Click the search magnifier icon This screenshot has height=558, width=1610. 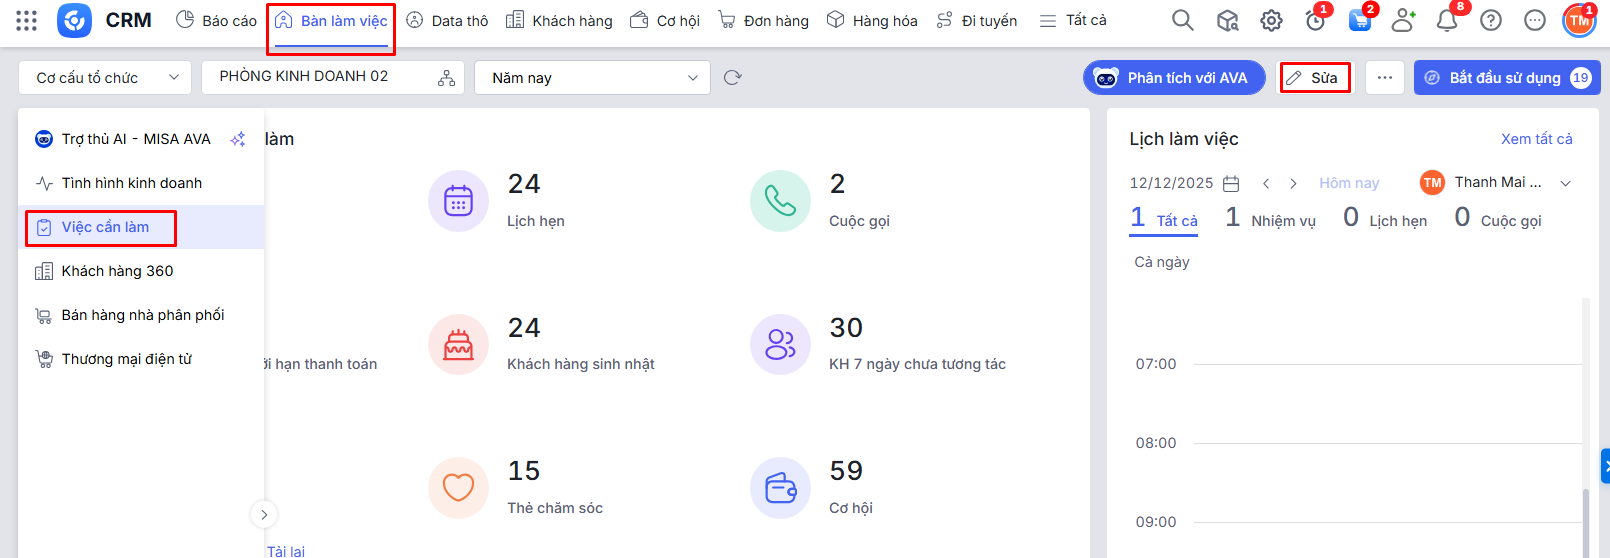pos(1182,20)
